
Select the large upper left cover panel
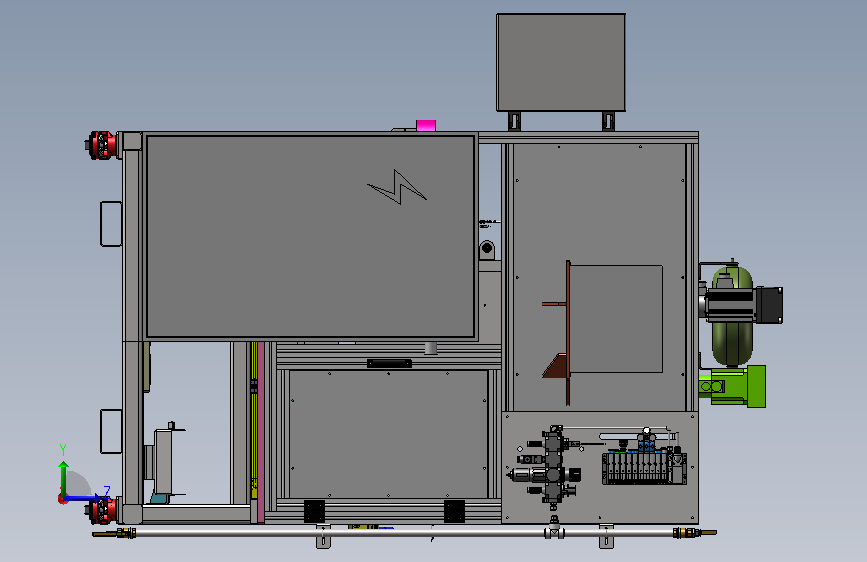click(x=310, y=236)
